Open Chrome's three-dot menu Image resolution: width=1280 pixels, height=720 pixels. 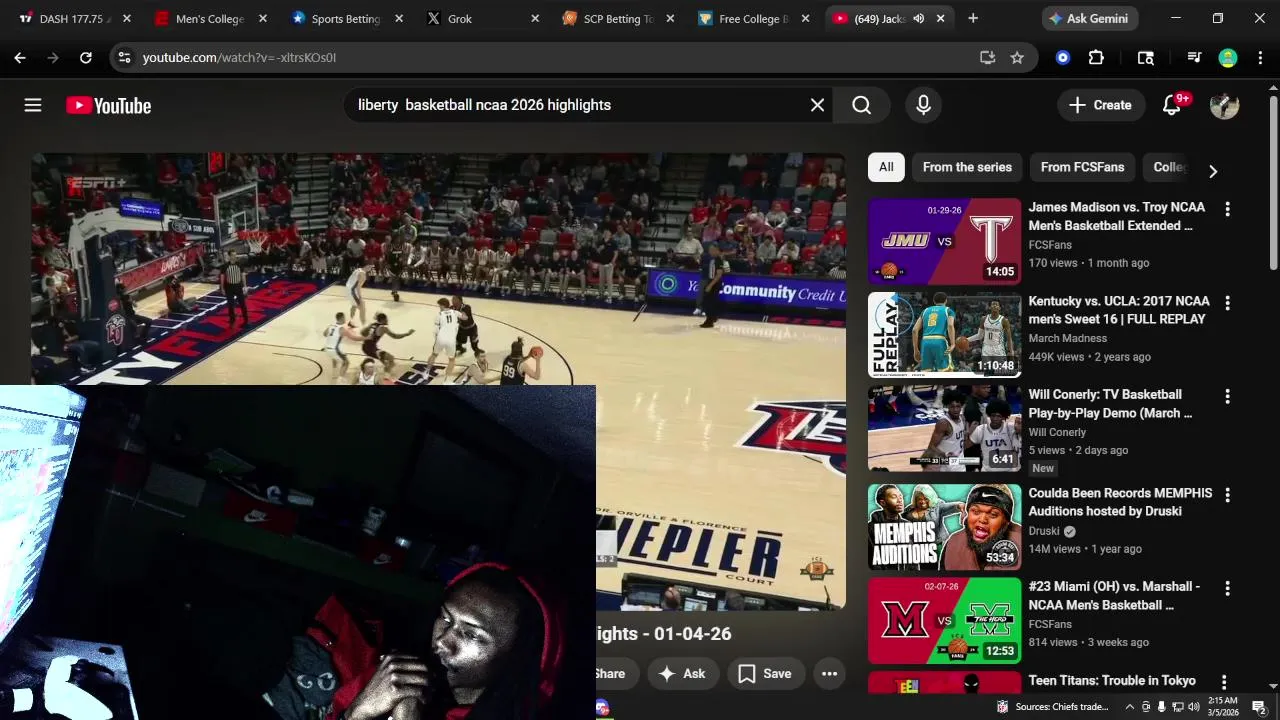click(1259, 58)
